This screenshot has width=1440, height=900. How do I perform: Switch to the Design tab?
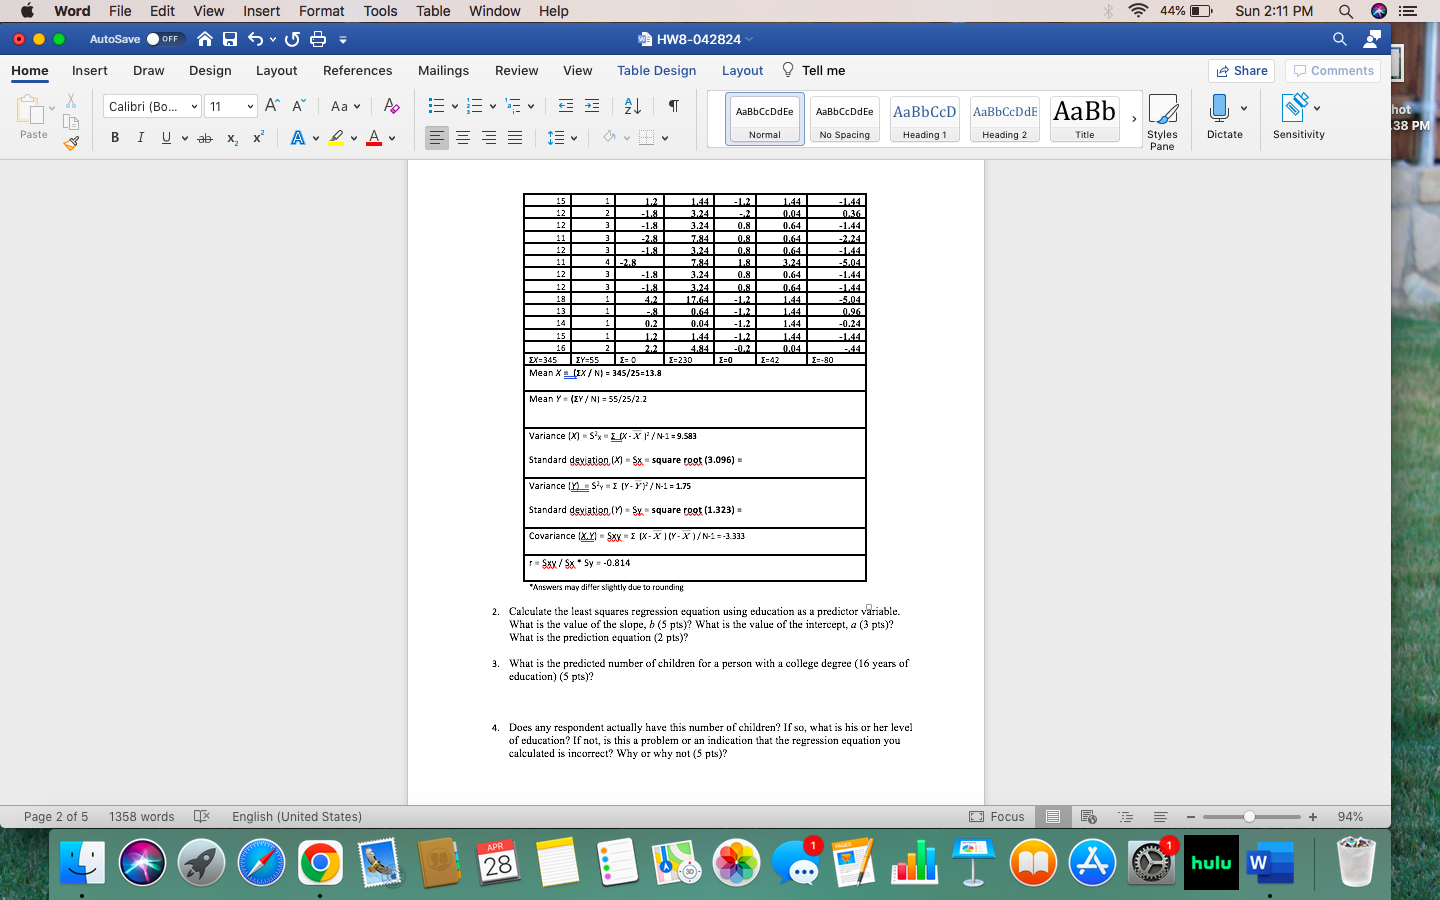tap(210, 70)
